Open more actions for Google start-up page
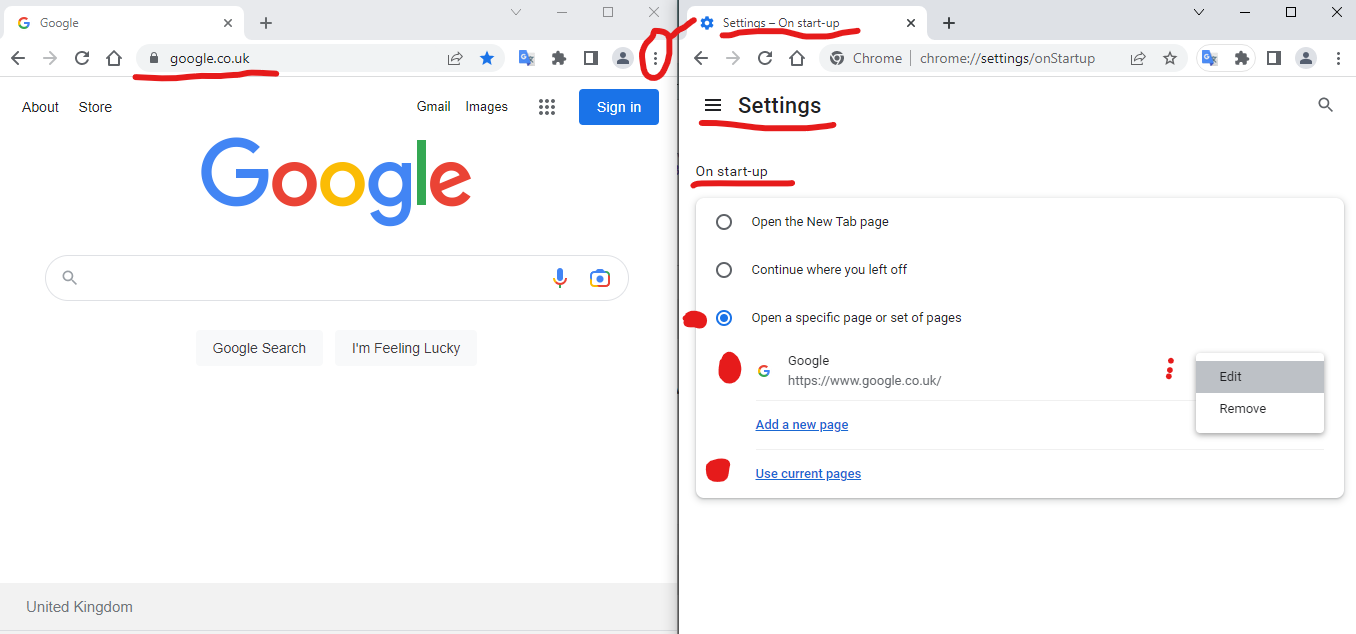This screenshot has height=634, width=1356. pyautogui.click(x=1169, y=369)
